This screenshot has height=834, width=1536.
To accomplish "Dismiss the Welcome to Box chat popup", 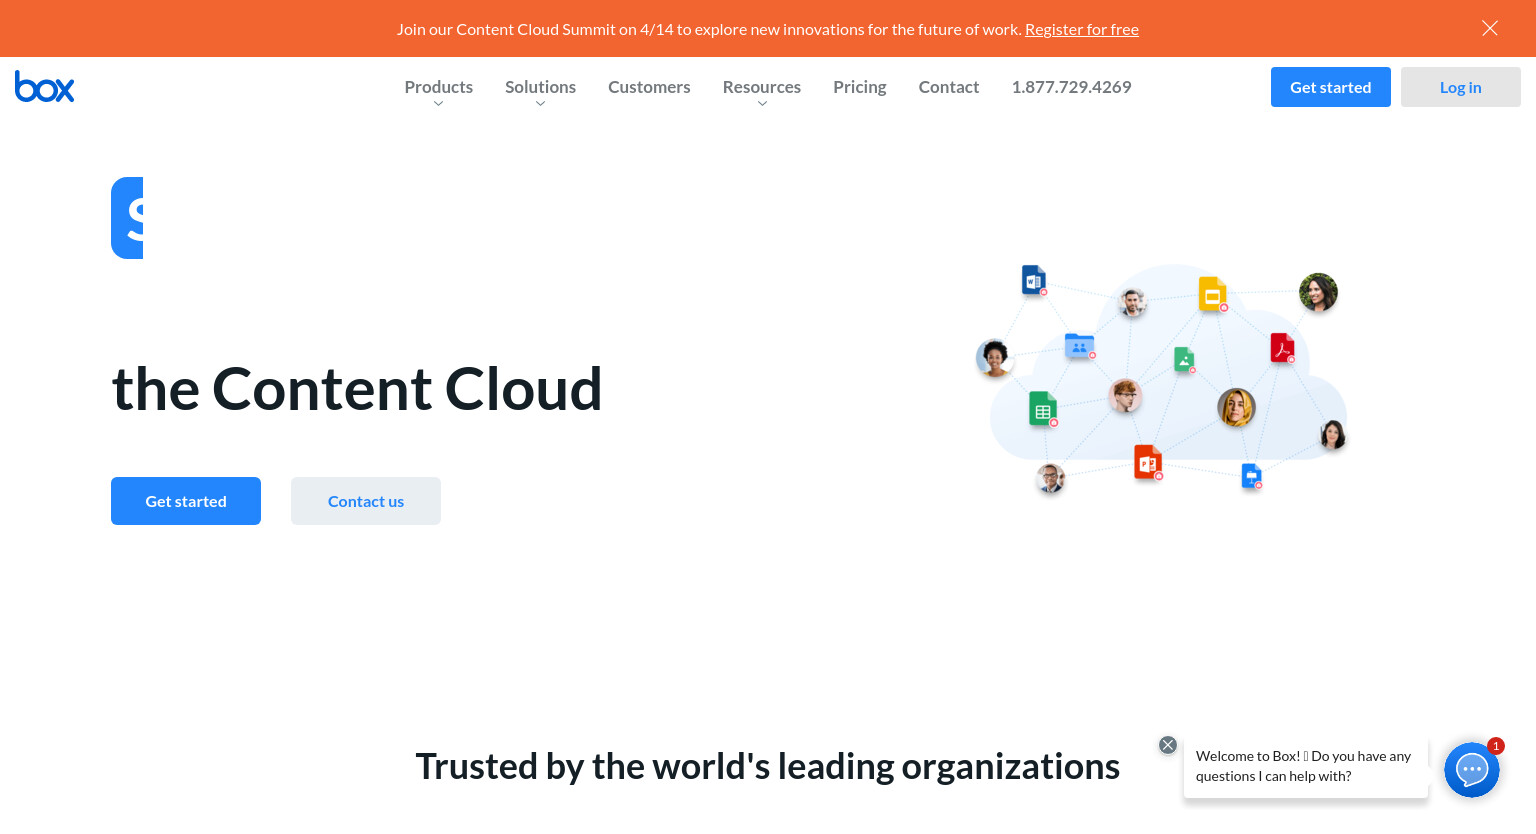I will [1168, 745].
